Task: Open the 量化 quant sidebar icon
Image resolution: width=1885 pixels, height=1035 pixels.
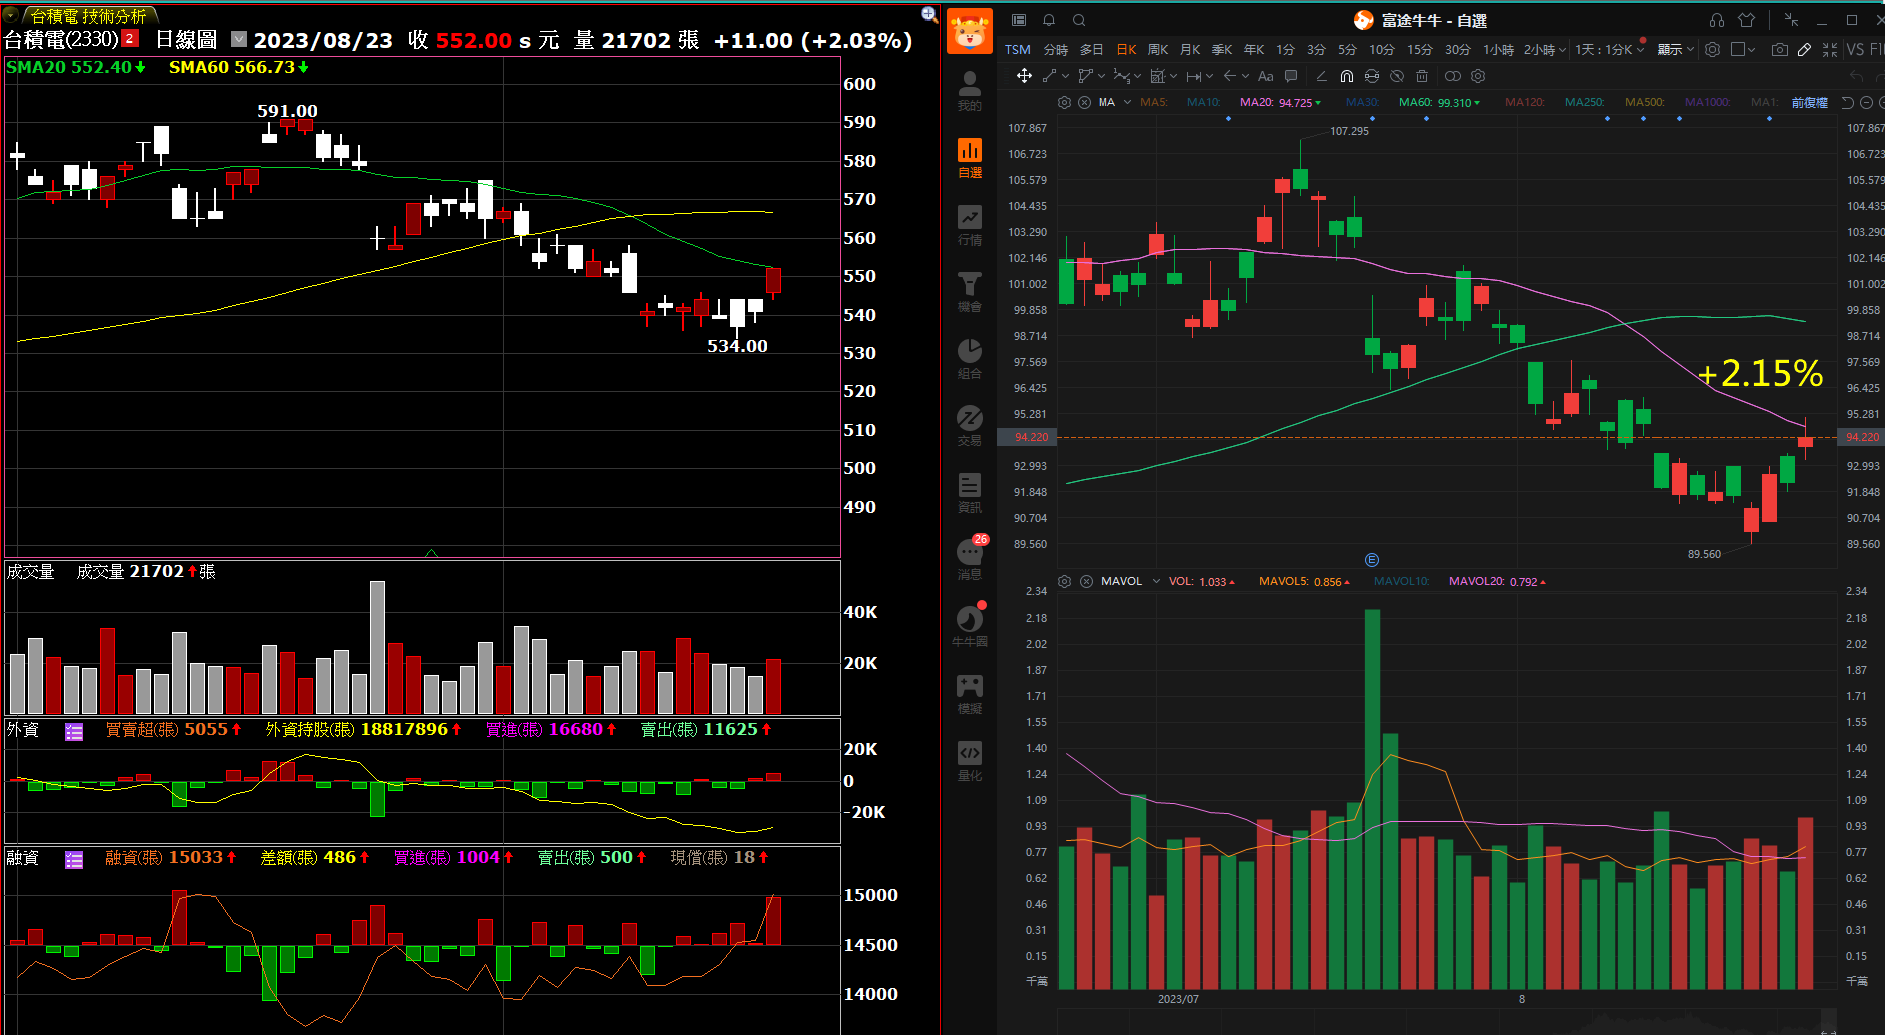Action: pos(969,760)
